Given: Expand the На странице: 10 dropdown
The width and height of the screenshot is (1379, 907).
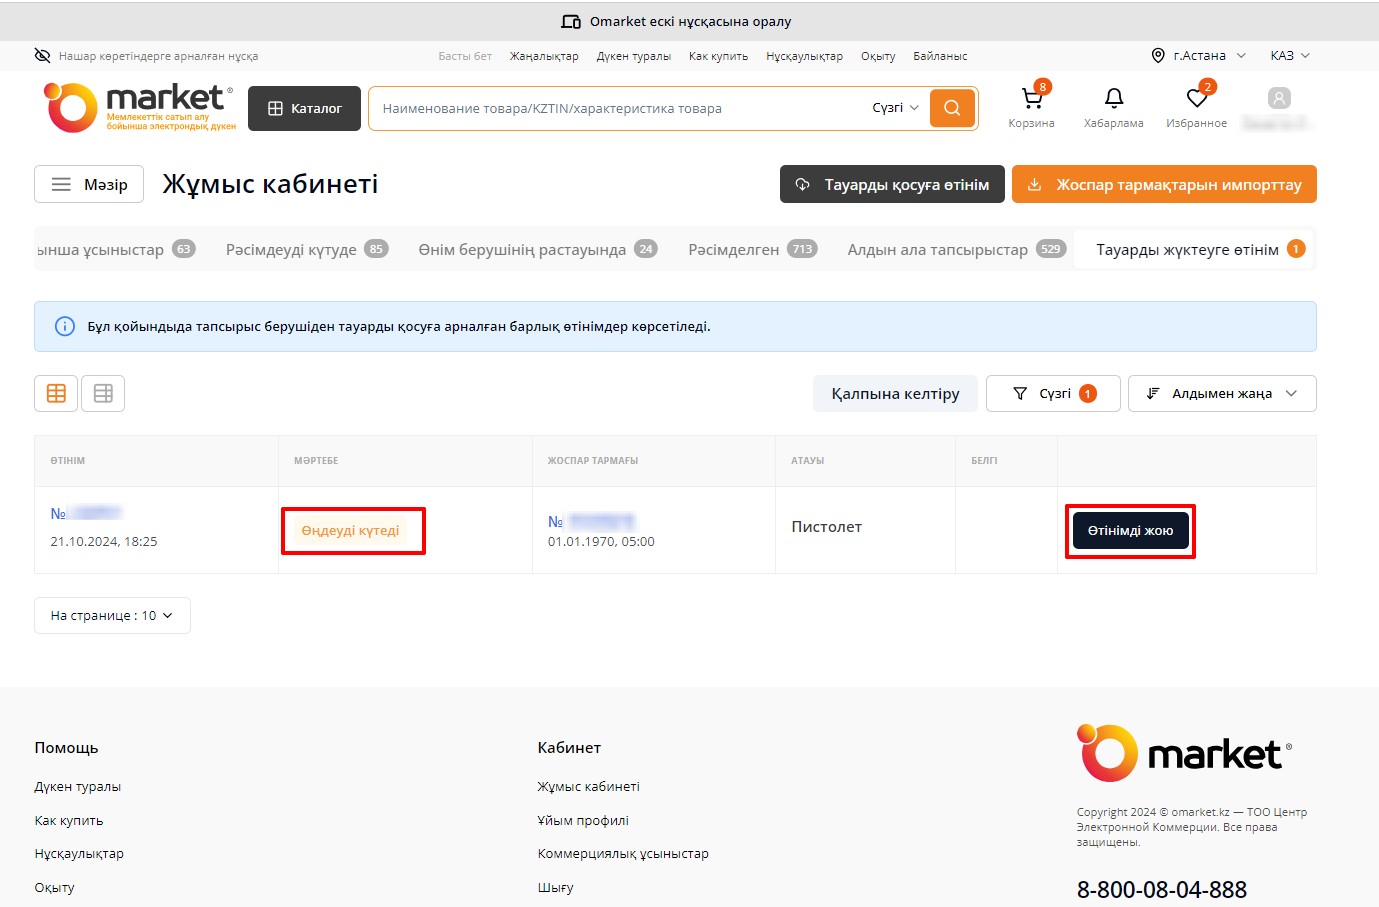Looking at the screenshot, I should [112, 616].
